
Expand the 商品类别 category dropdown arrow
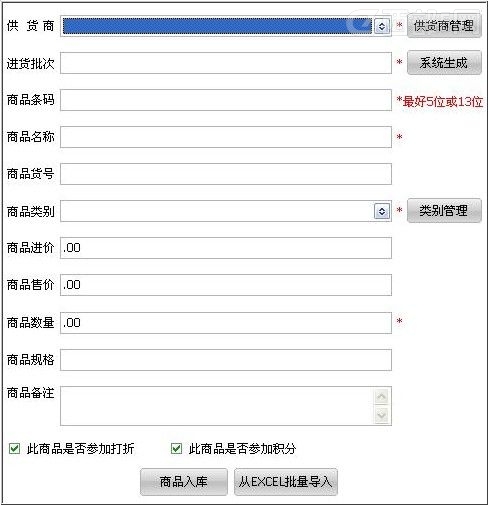click(382, 211)
